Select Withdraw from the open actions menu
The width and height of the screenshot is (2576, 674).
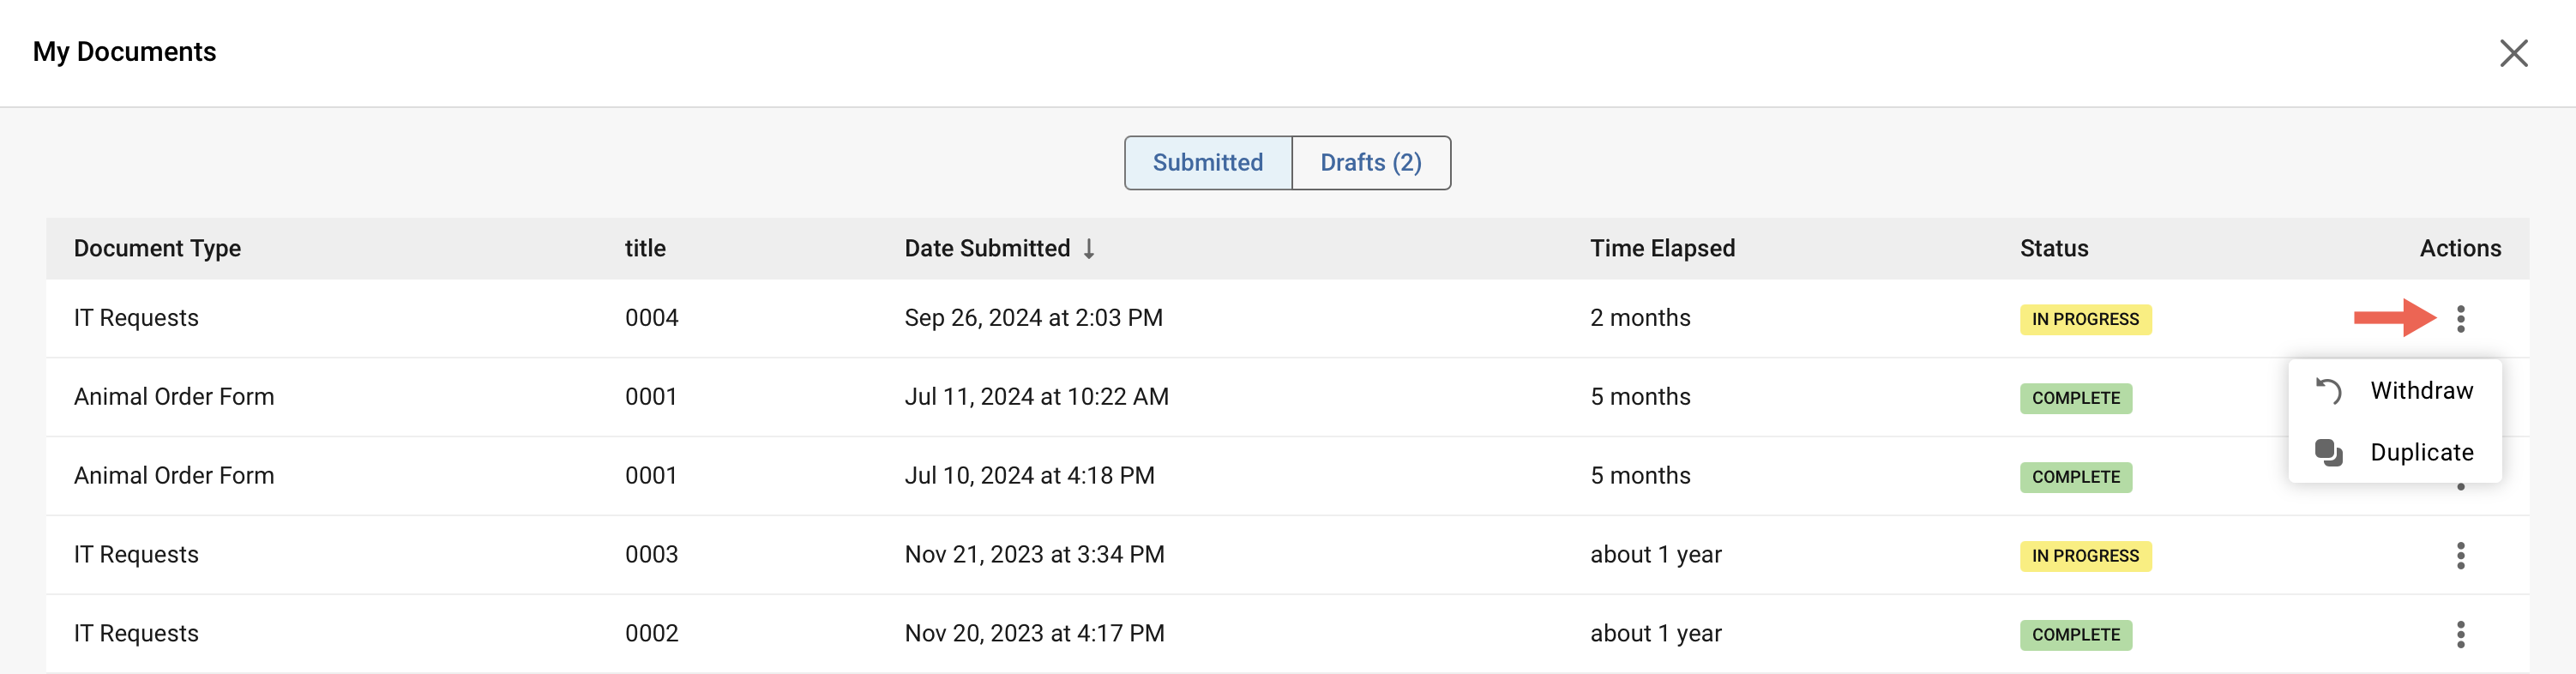(2420, 391)
